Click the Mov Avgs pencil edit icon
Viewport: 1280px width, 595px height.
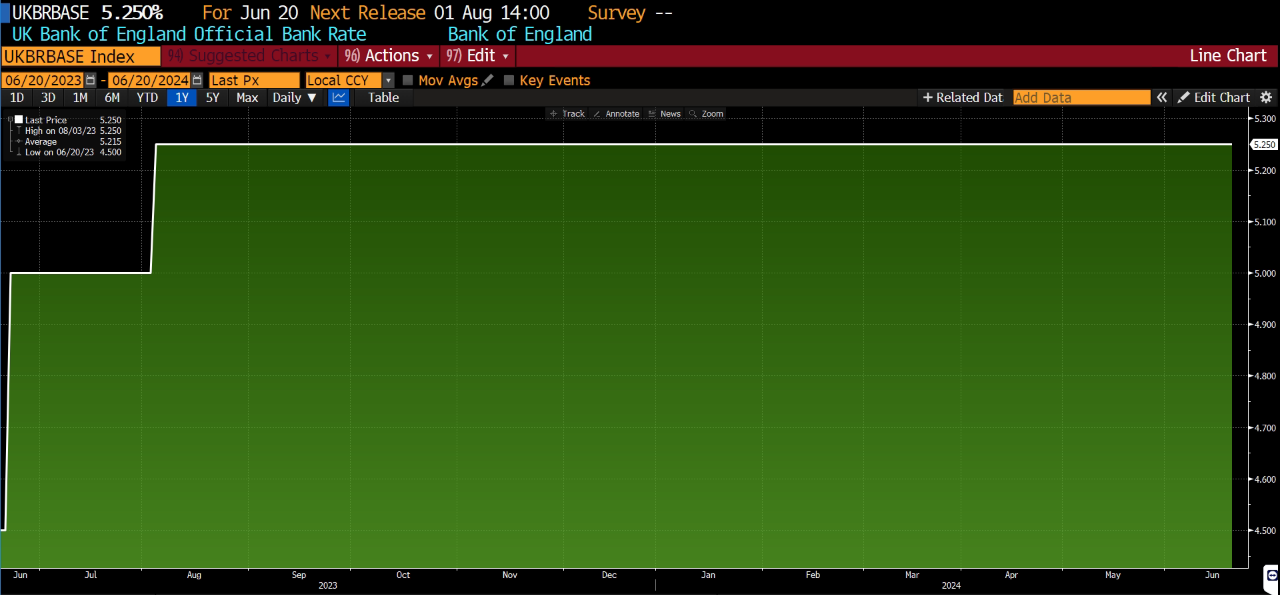[x=488, y=80]
